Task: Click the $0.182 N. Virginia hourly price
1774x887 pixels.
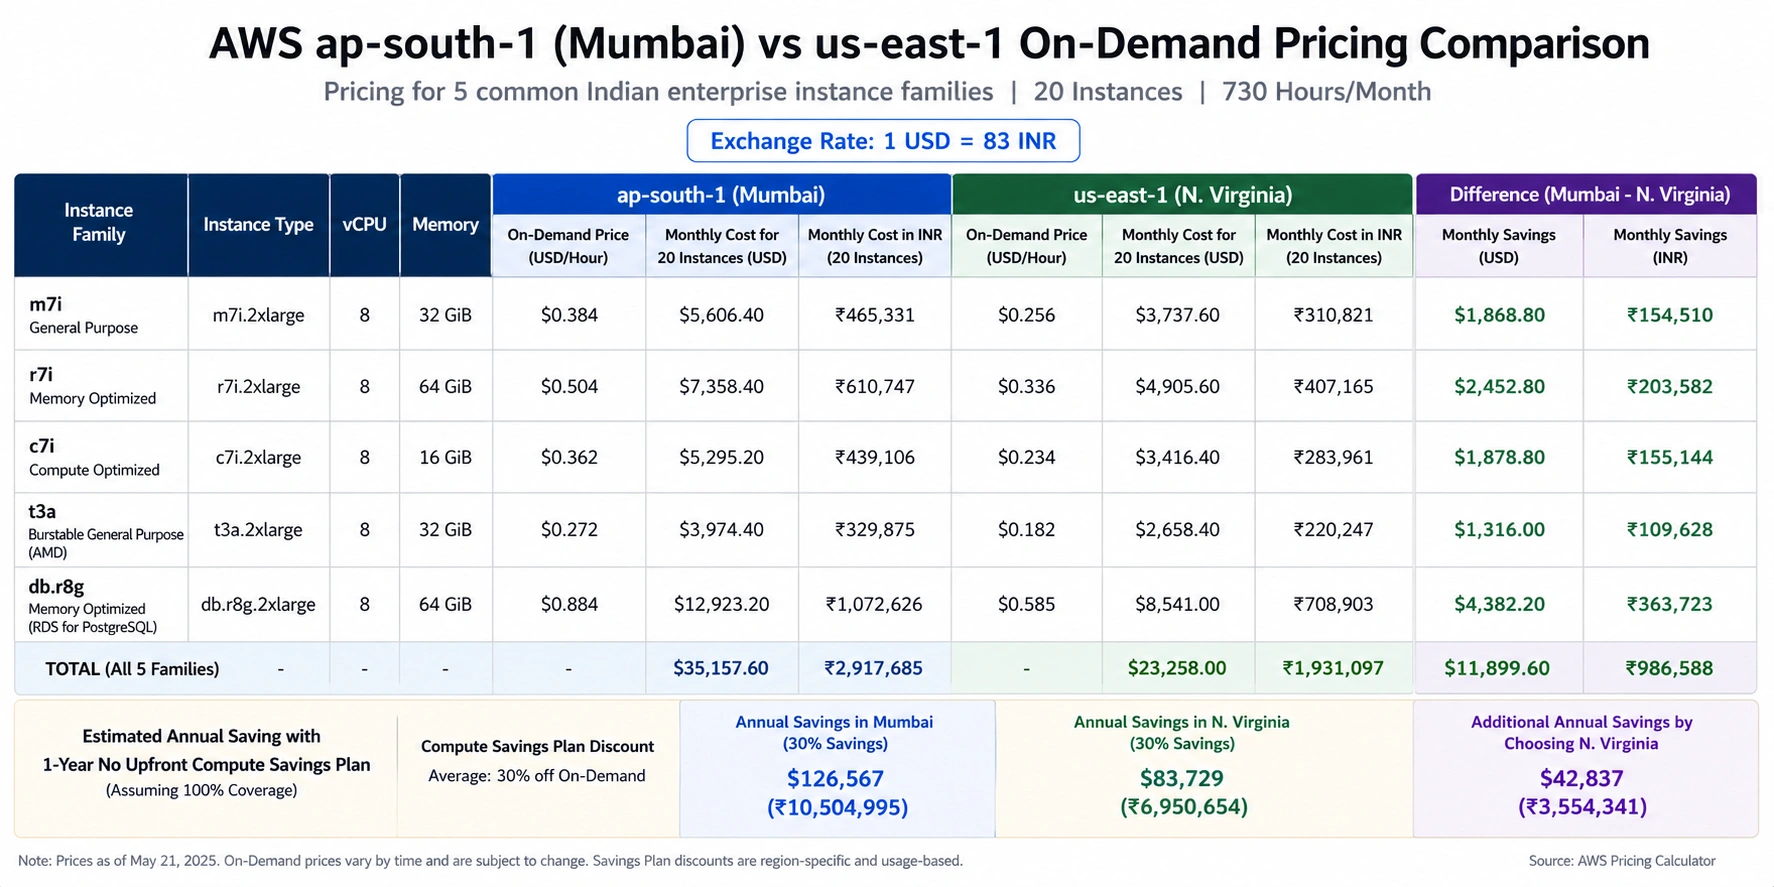Action: point(1026,530)
